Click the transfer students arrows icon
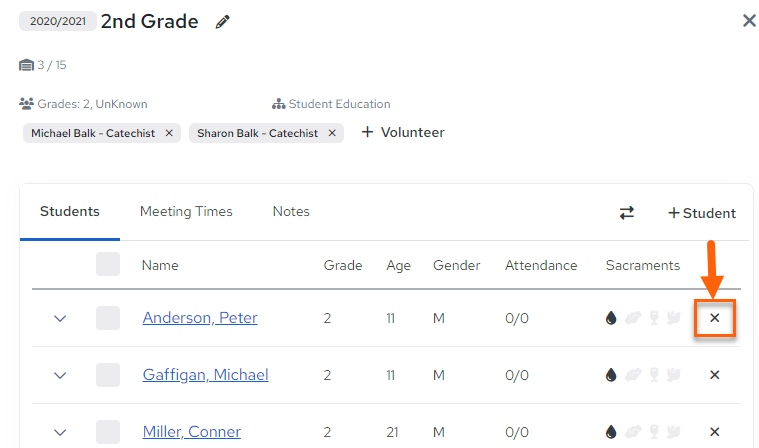The width and height of the screenshot is (759, 448). (x=627, y=213)
